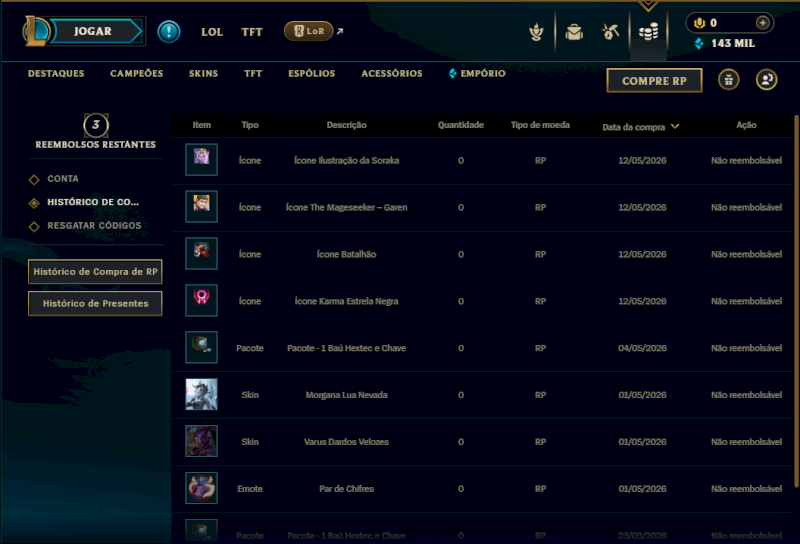Open the DESTAQUES store tab

(x=56, y=73)
